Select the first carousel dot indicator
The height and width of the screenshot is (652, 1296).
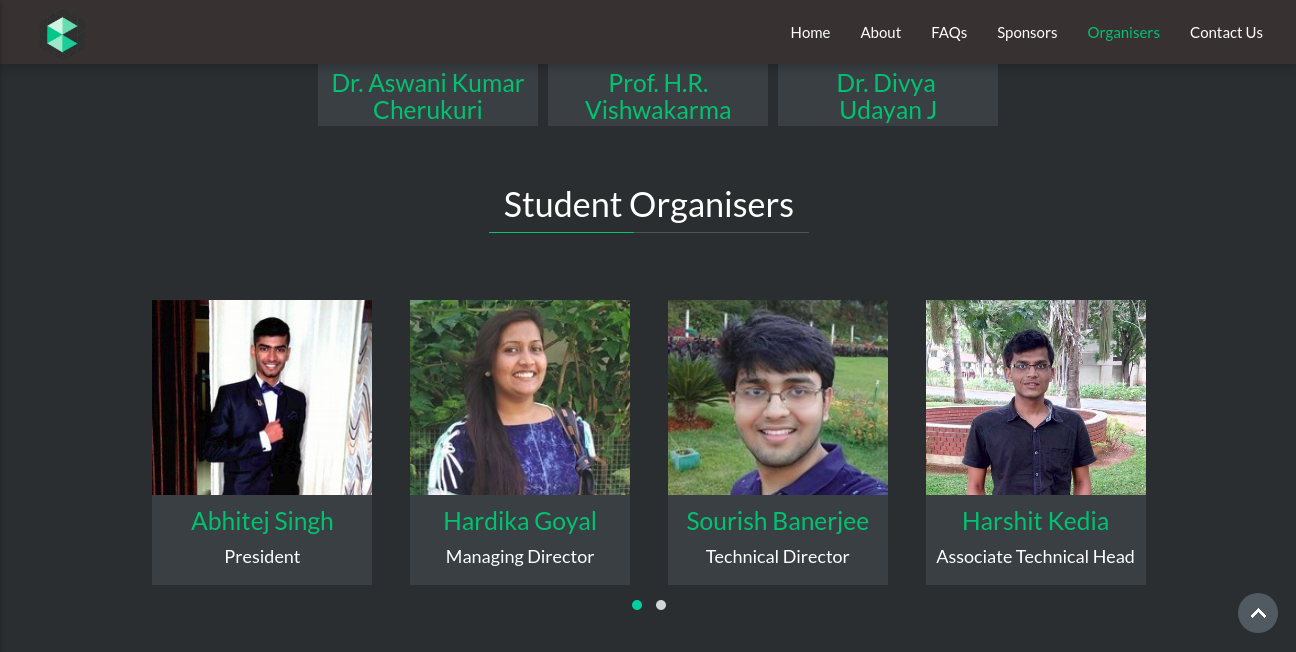[x=637, y=605]
